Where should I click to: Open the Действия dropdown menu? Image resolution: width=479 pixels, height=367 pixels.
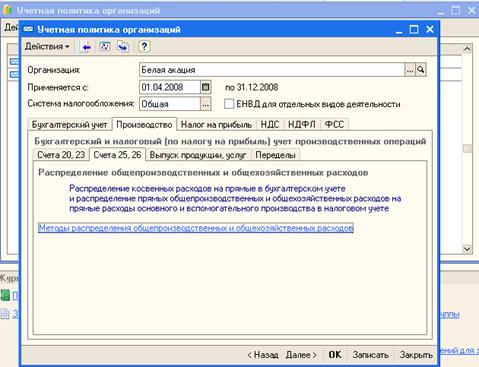(47, 46)
